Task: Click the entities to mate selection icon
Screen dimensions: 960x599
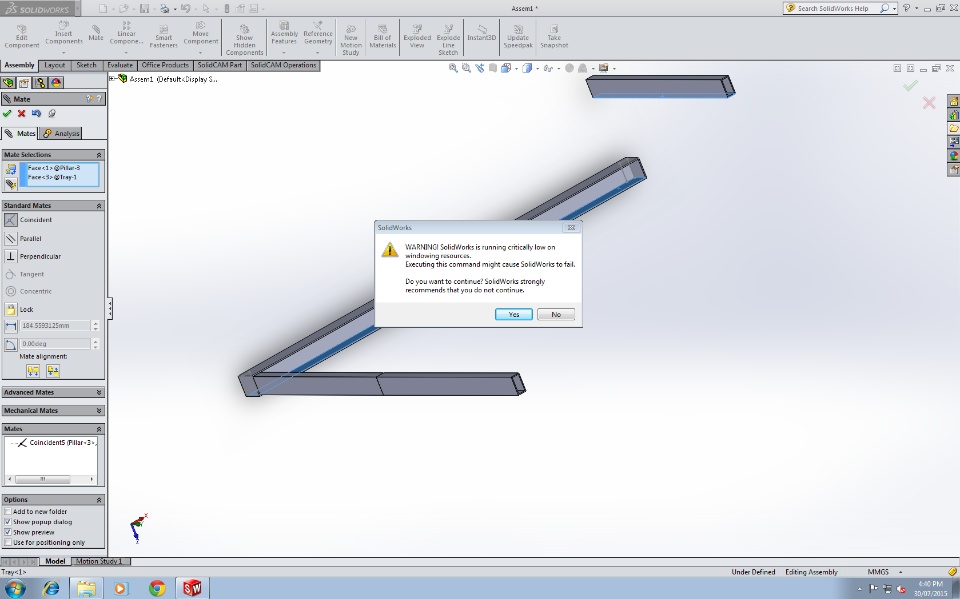Action: tap(10, 170)
